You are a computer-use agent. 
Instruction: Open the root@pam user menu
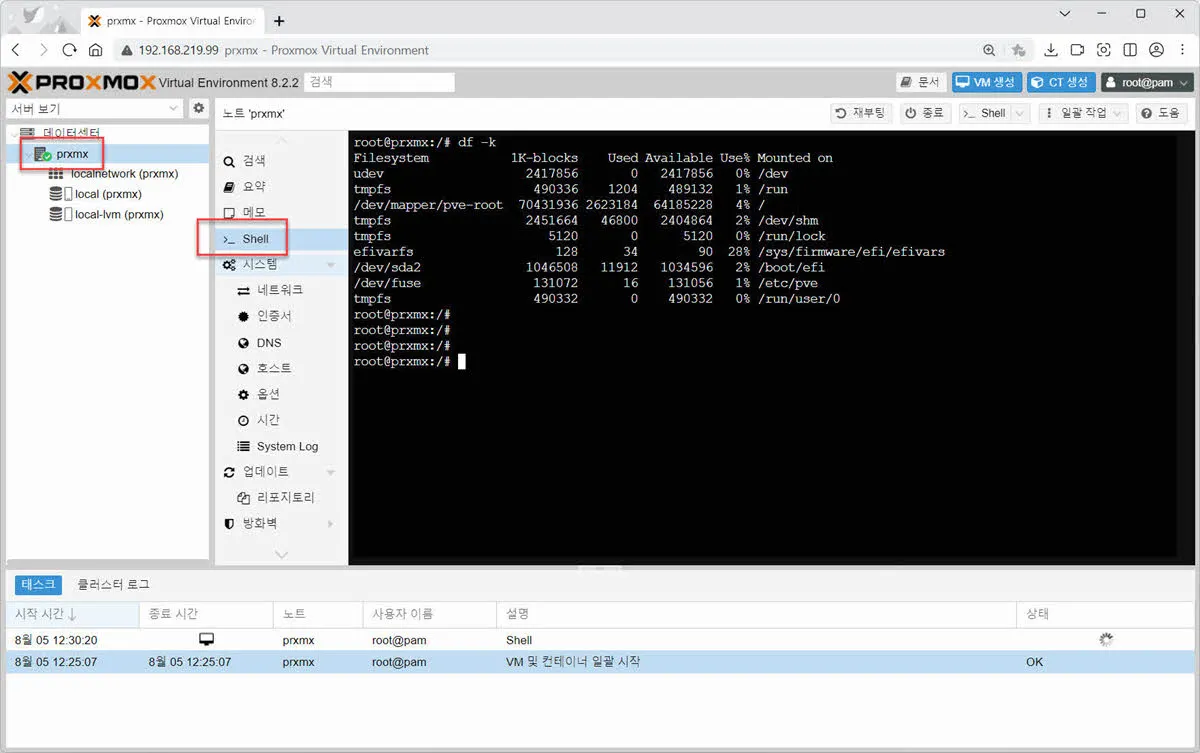(1147, 82)
